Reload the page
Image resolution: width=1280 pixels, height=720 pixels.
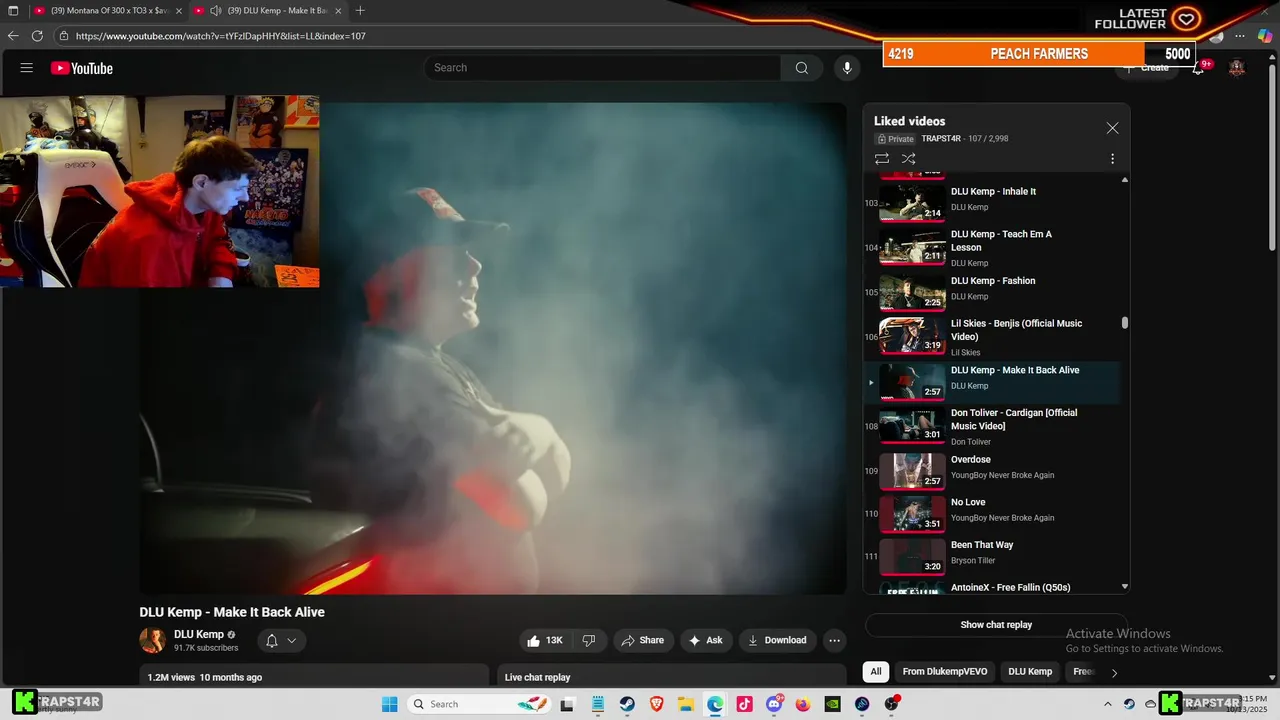coord(37,36)
